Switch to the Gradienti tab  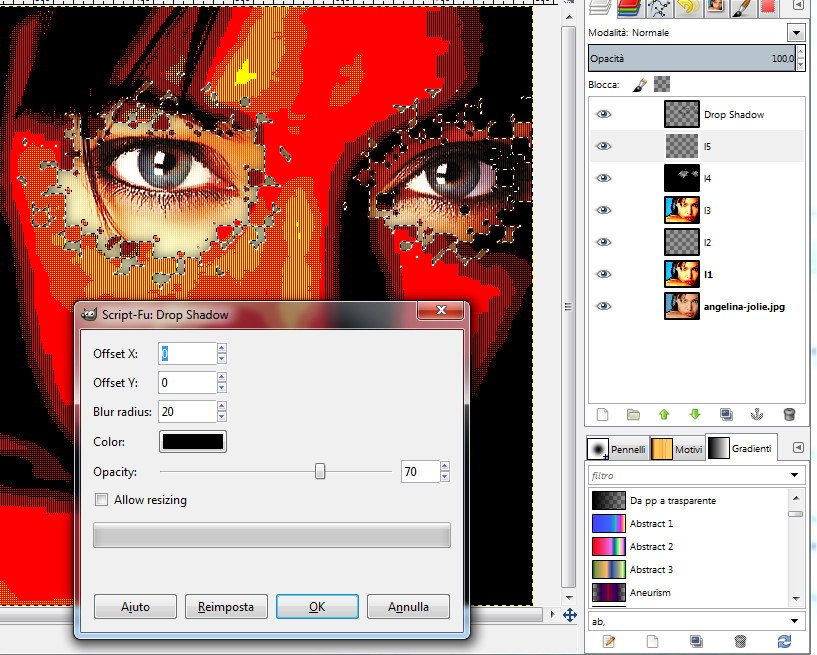point(740,448)
